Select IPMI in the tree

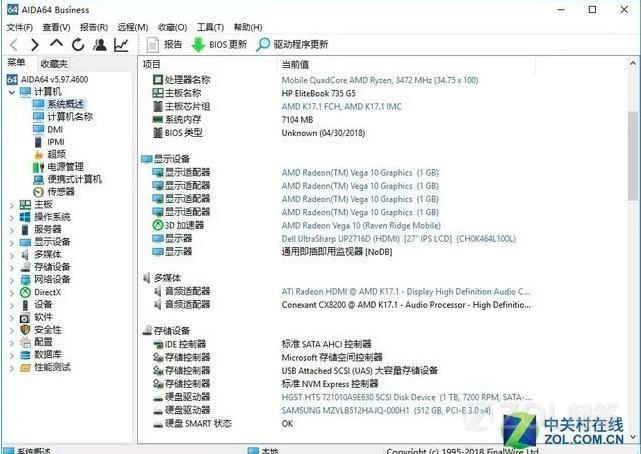(56, 142)
